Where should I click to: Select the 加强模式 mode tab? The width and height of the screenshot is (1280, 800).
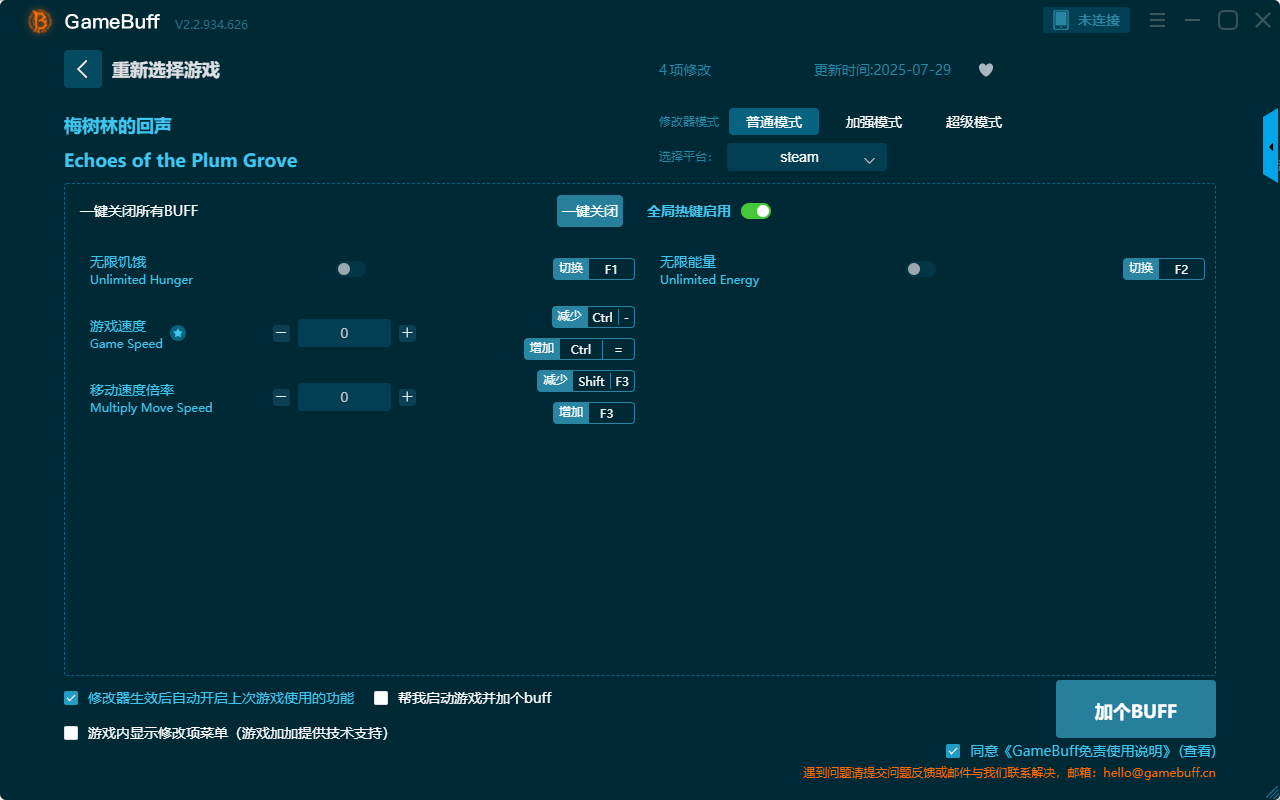(x=874, y=122)
